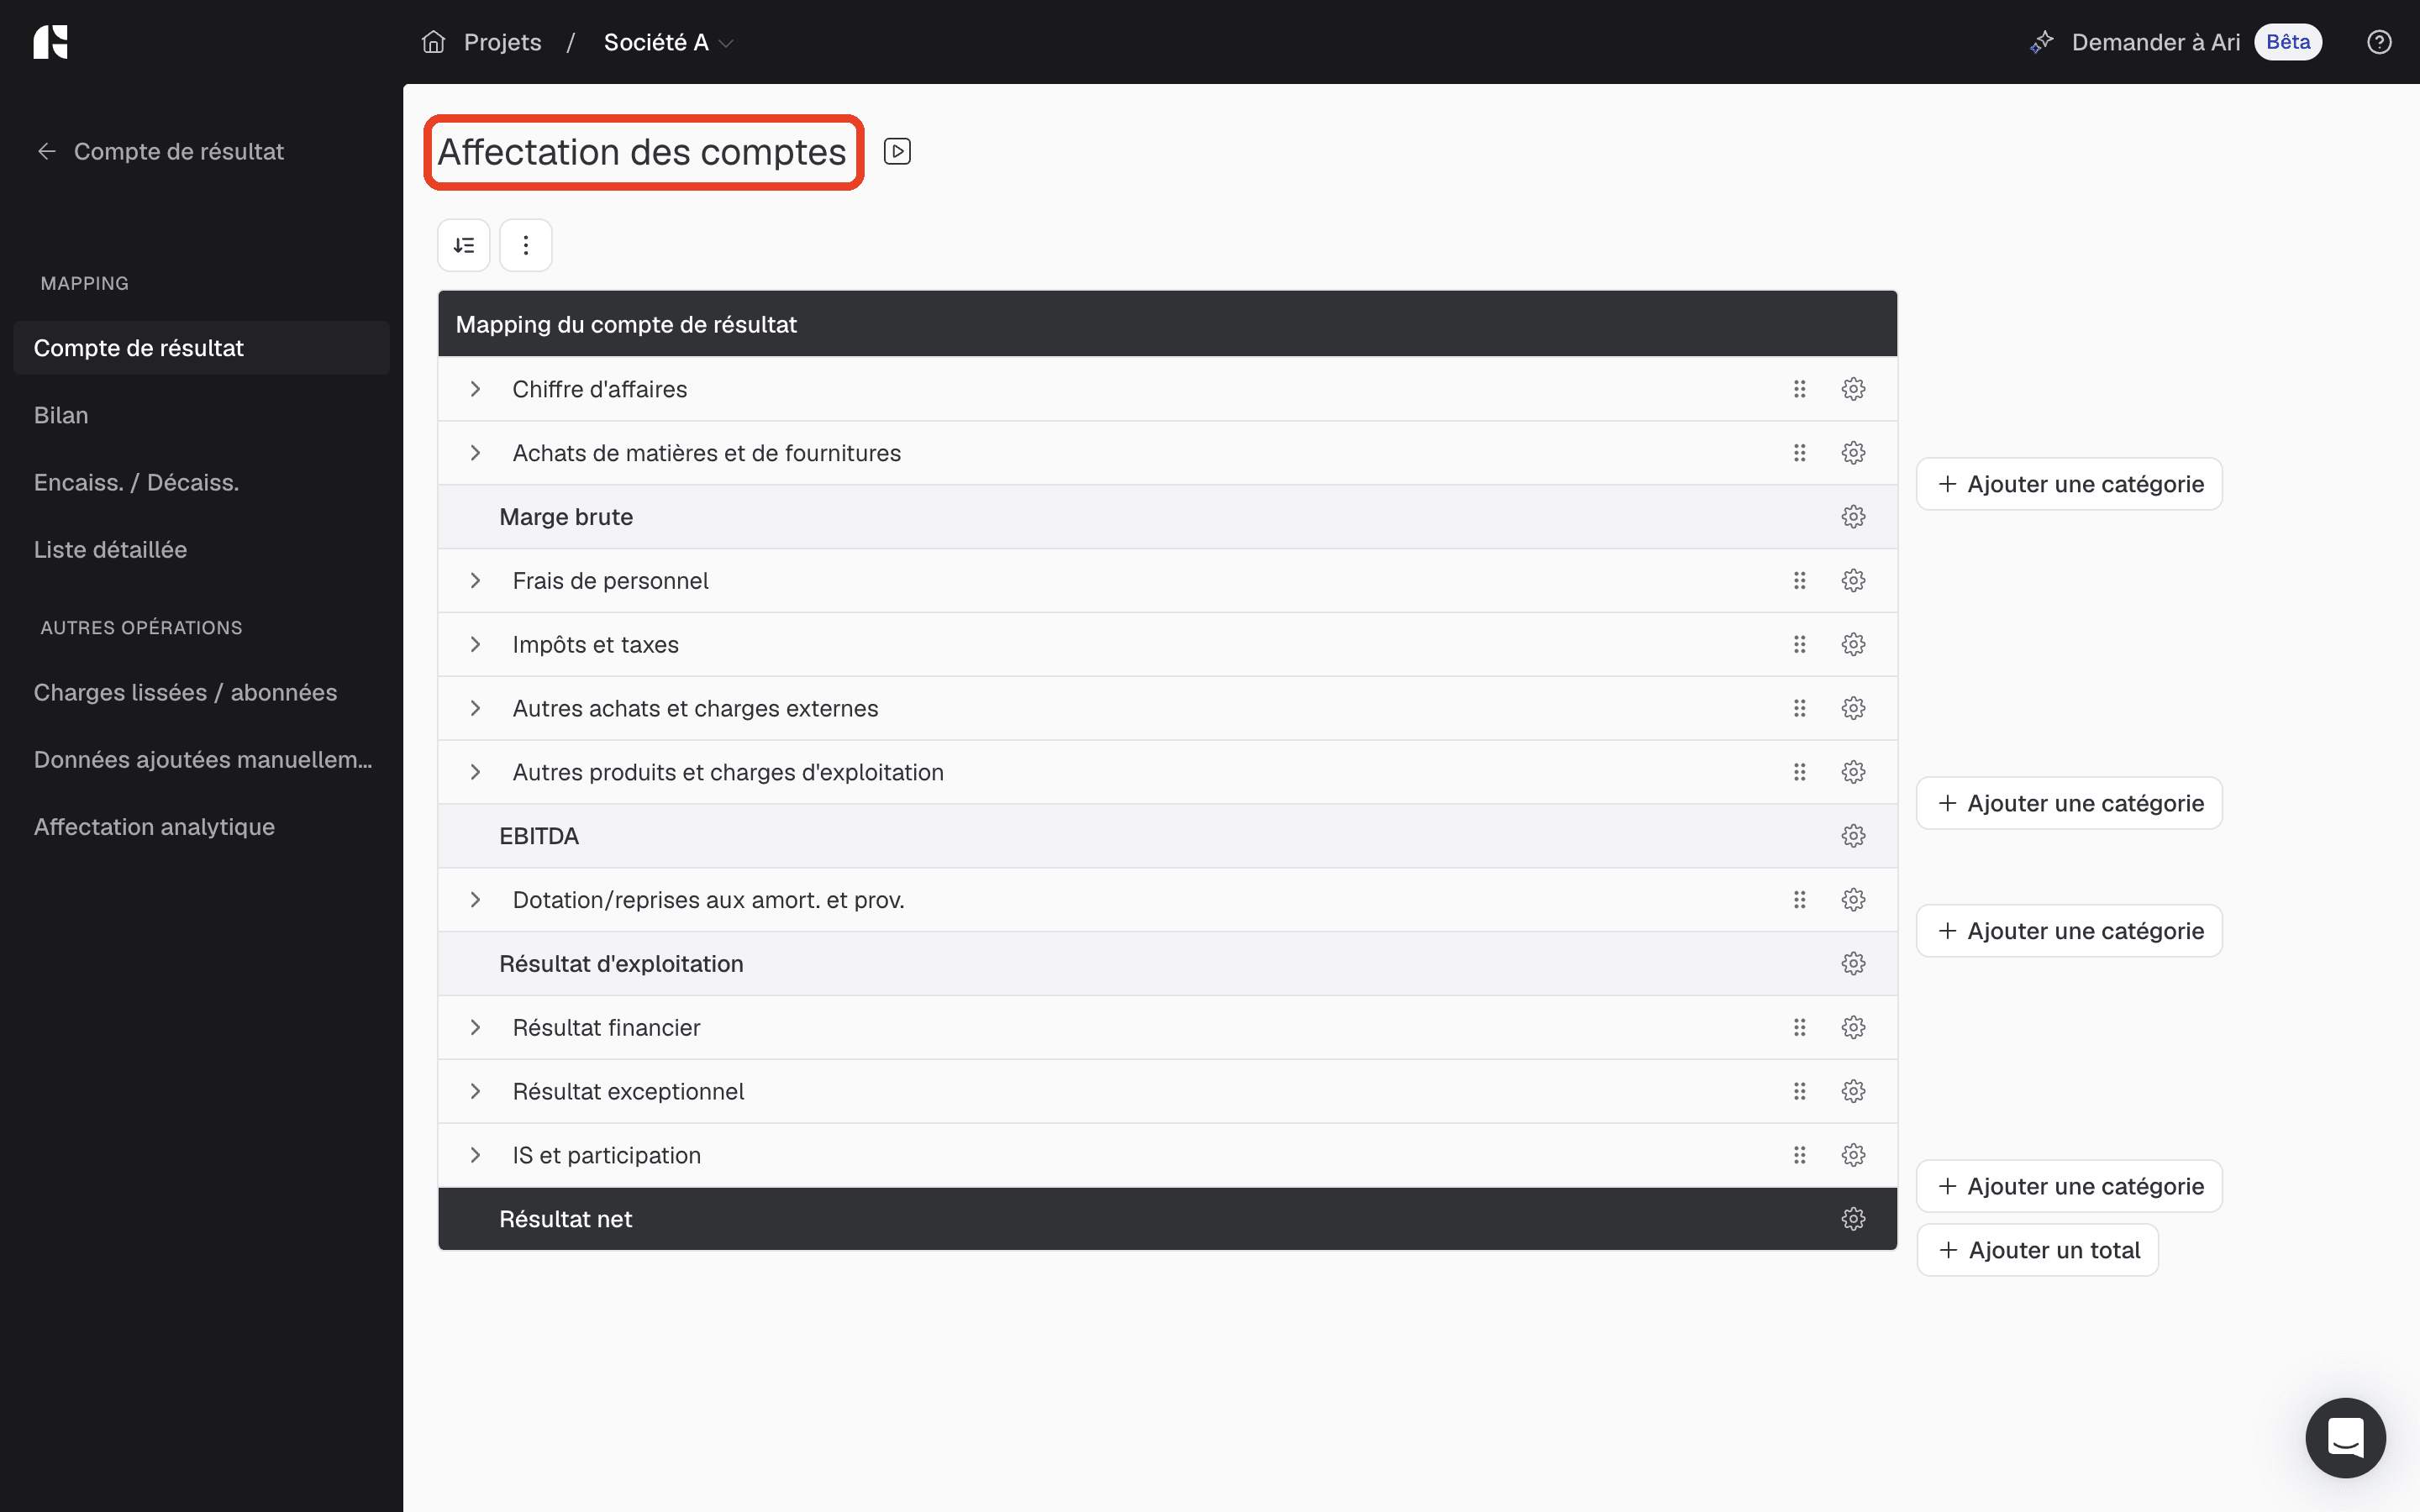Viewport: 2420px width, 1512px height.
Task: Go back via Compte de résultat arrow link
Action: (x=160, y=151)
